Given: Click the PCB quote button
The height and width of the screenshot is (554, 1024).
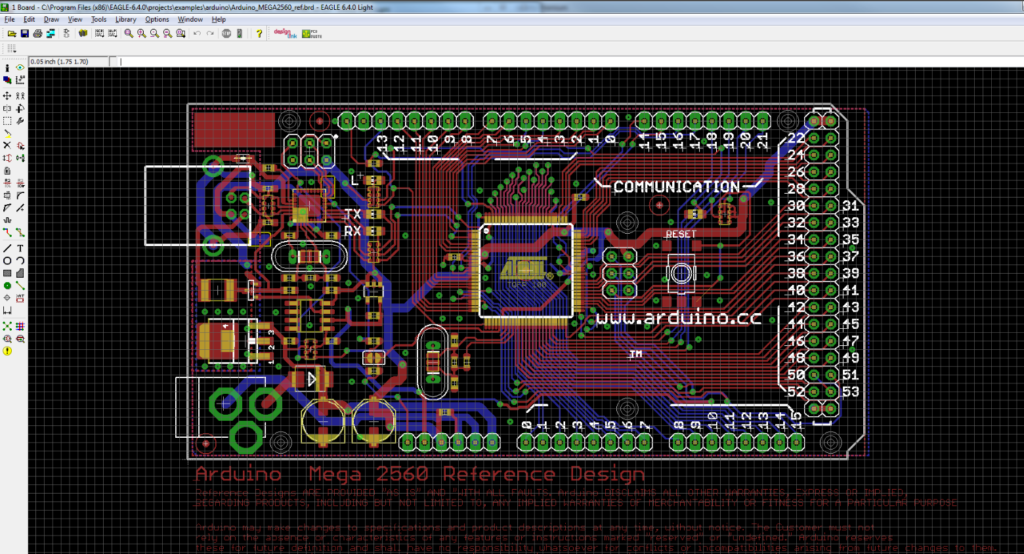Looking at the screenshot, I should point(312,33).
